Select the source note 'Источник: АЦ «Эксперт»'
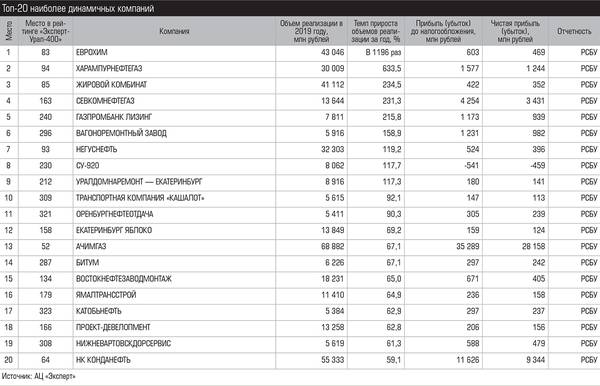 tap(38, 376)
